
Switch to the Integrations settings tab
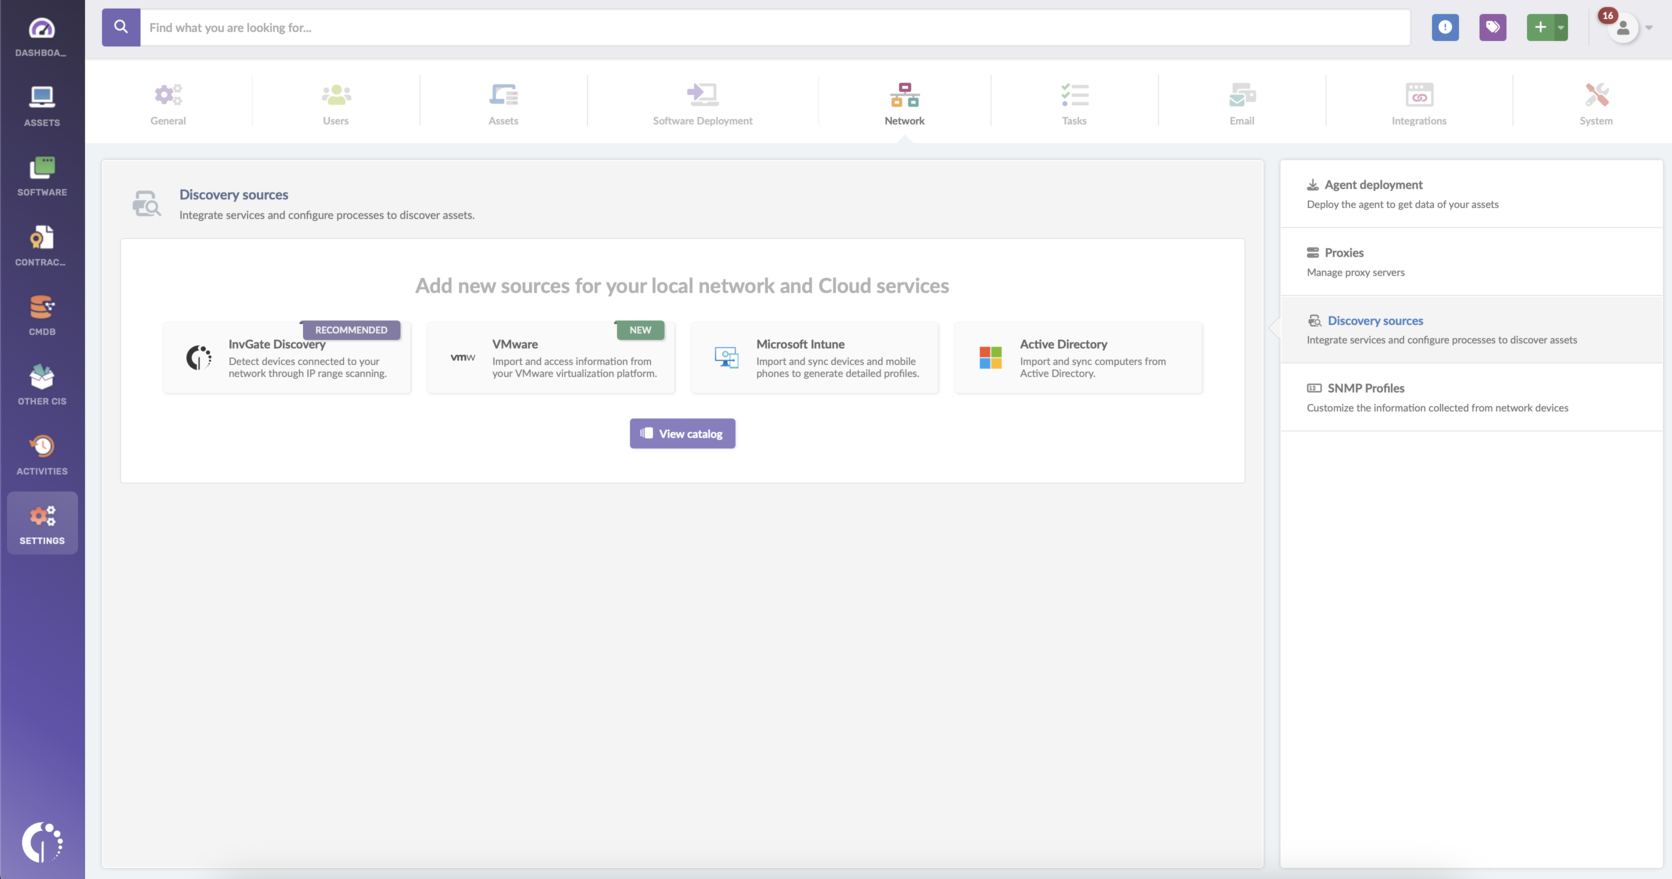[x=1418, y=104]
